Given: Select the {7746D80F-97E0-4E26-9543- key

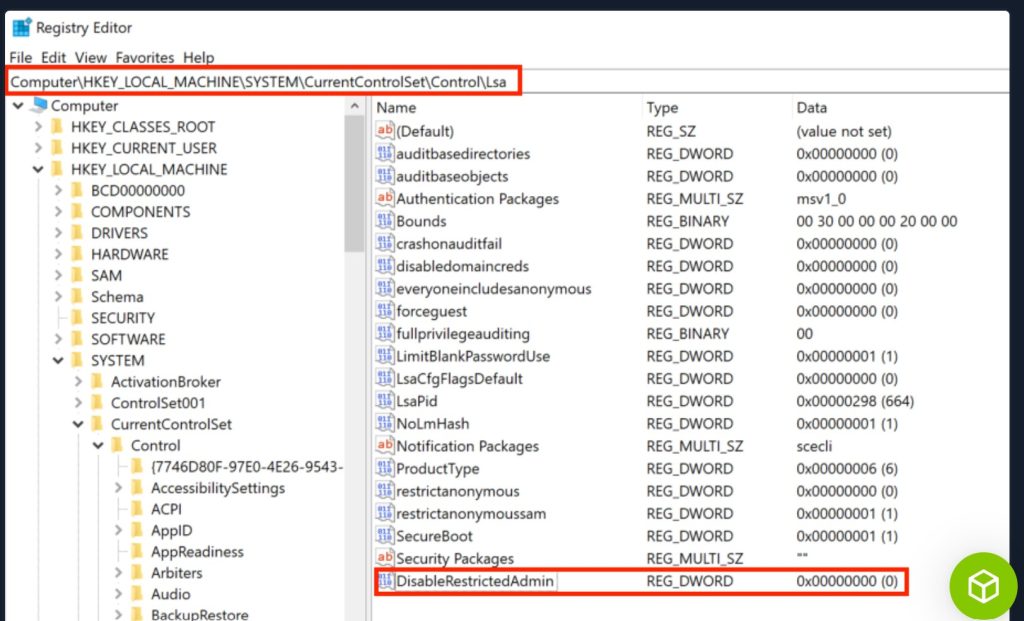Looking at the screenshot, I should click(247, 466).
